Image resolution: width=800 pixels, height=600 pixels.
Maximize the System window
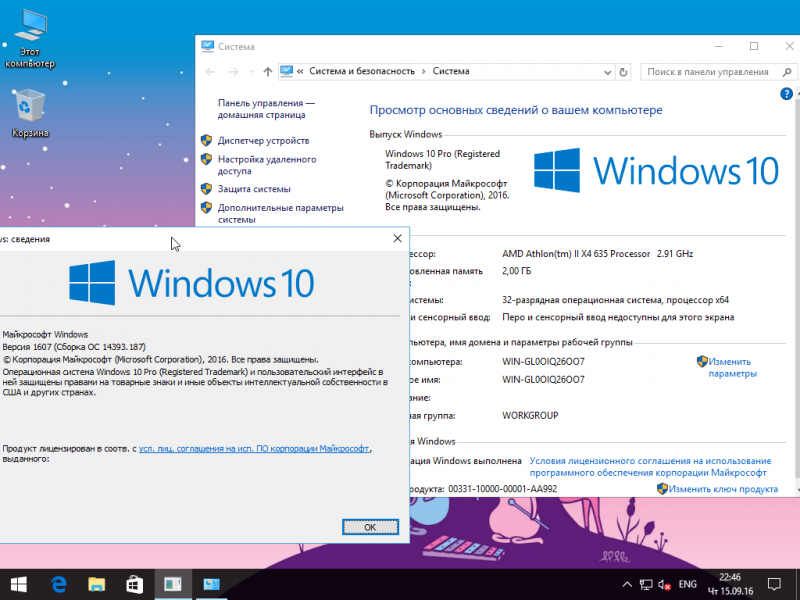[x=754, y=46]
